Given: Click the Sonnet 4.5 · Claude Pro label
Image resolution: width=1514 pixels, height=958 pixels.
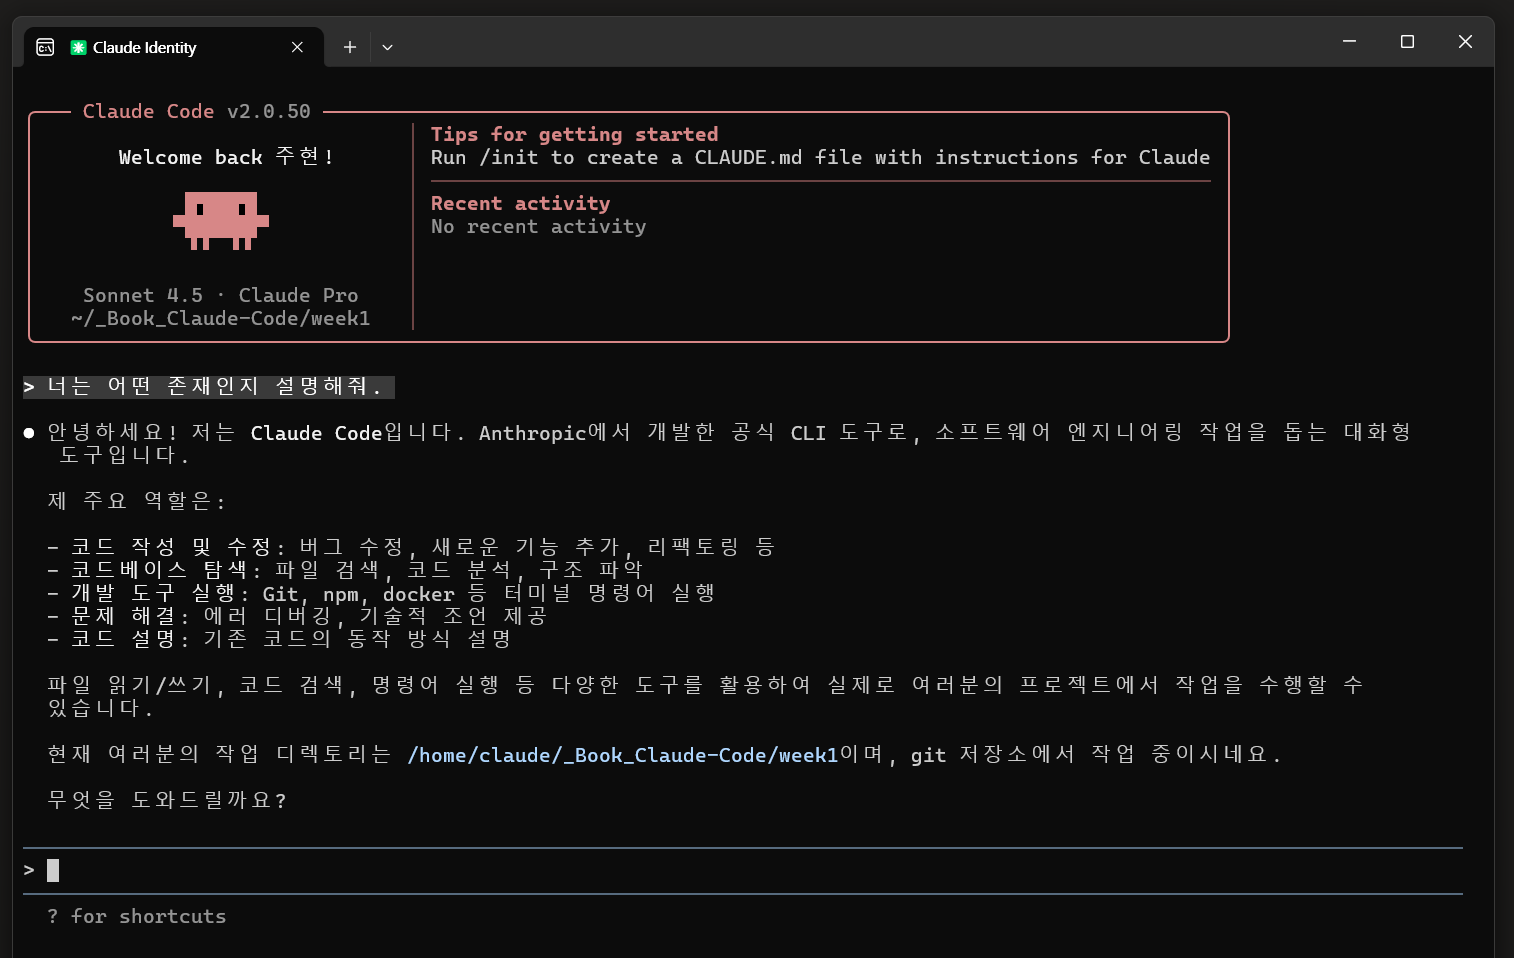Looking at the screenshot, I should 221,295.
